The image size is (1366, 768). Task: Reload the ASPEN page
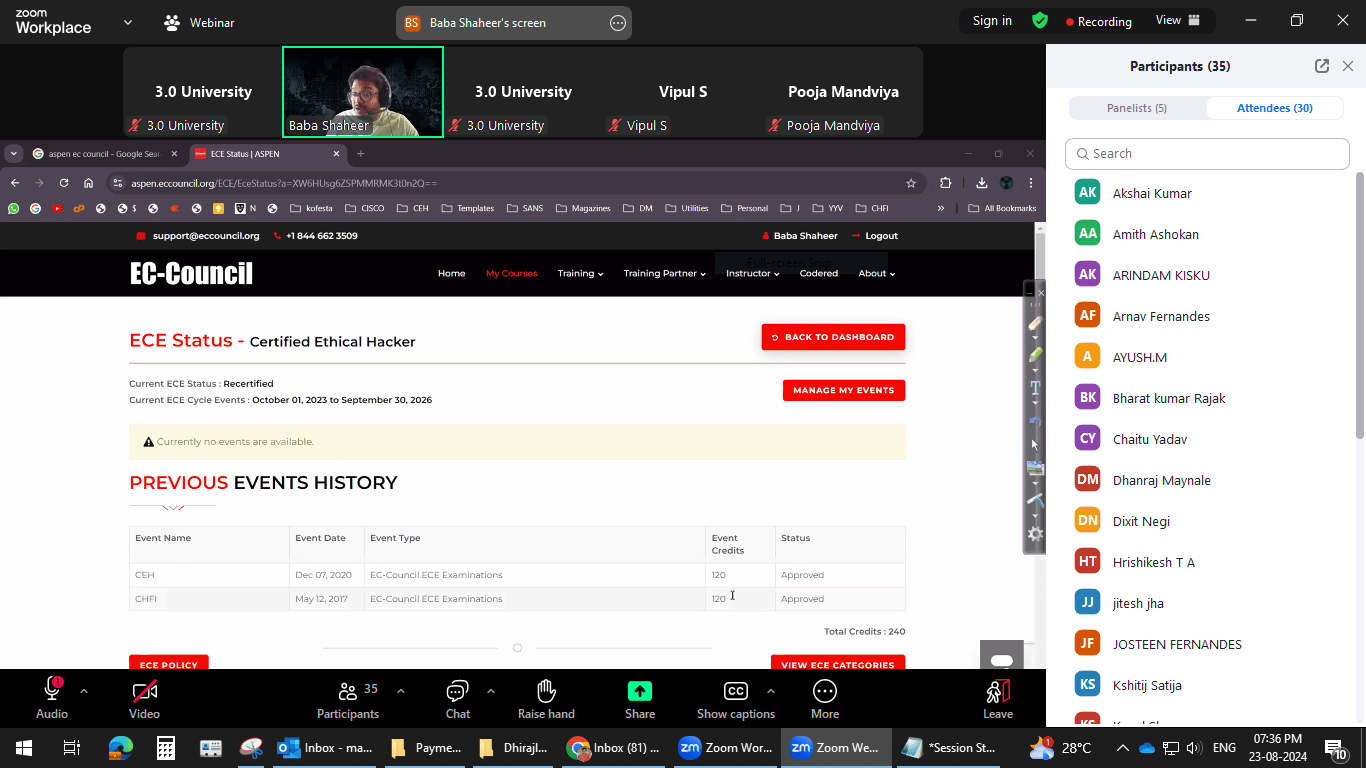coord(64,183)
